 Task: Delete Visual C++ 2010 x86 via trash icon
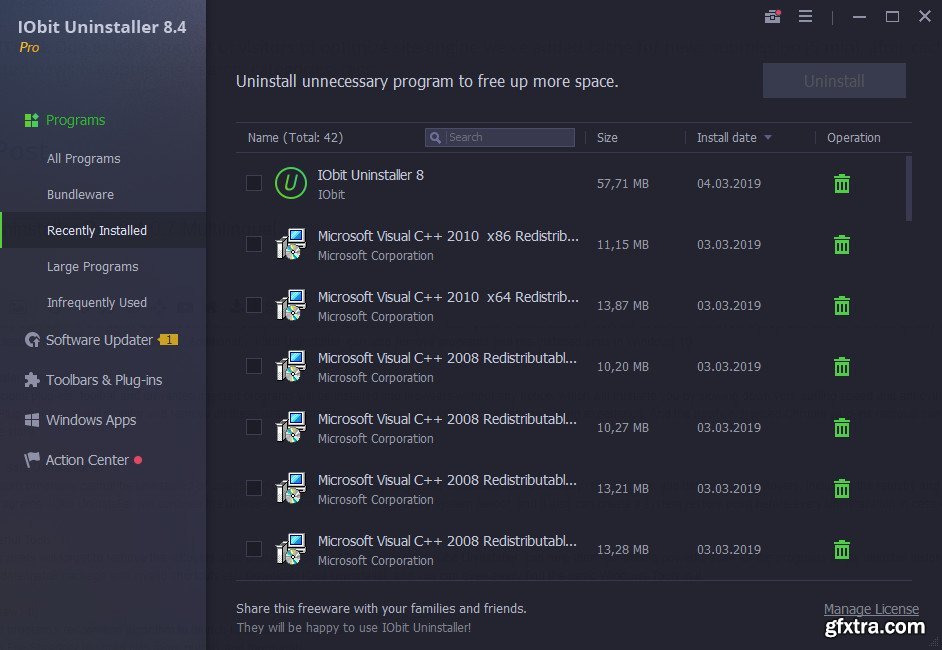[842, 245]
